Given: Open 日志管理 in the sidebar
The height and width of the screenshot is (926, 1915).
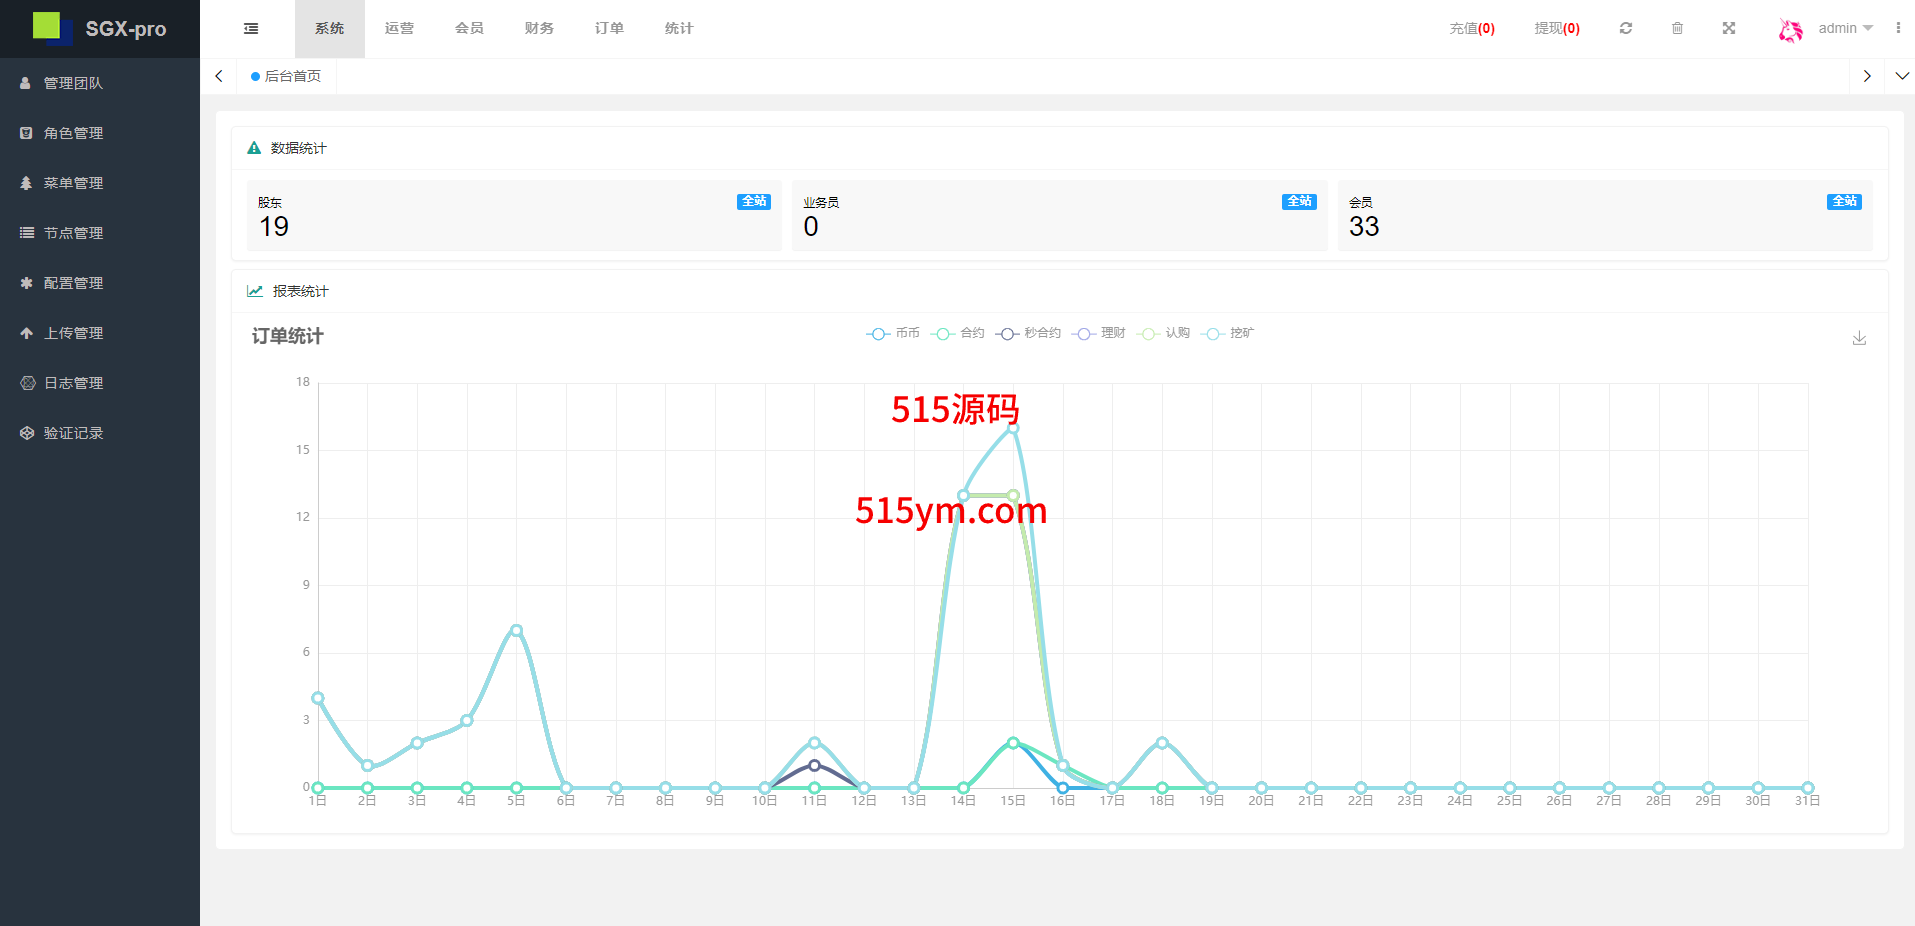Looking at the screenshot, I should tap(73, 383).
